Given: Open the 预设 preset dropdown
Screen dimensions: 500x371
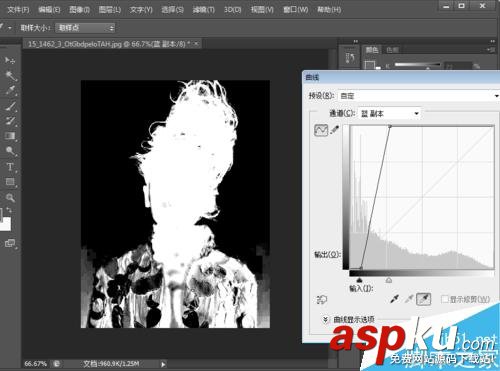Looking at the screenshot, I should tap(419, 96).
